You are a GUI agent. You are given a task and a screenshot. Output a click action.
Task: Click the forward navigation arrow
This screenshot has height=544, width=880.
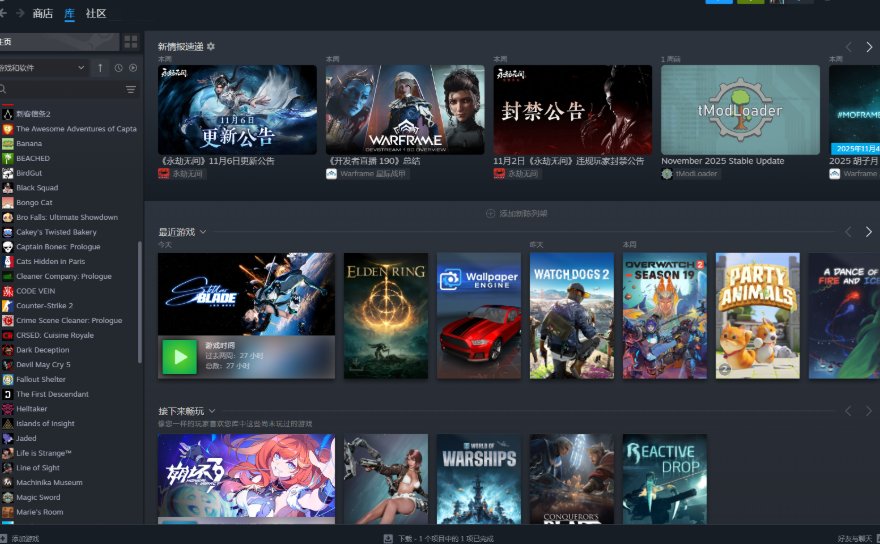point(20,13)
